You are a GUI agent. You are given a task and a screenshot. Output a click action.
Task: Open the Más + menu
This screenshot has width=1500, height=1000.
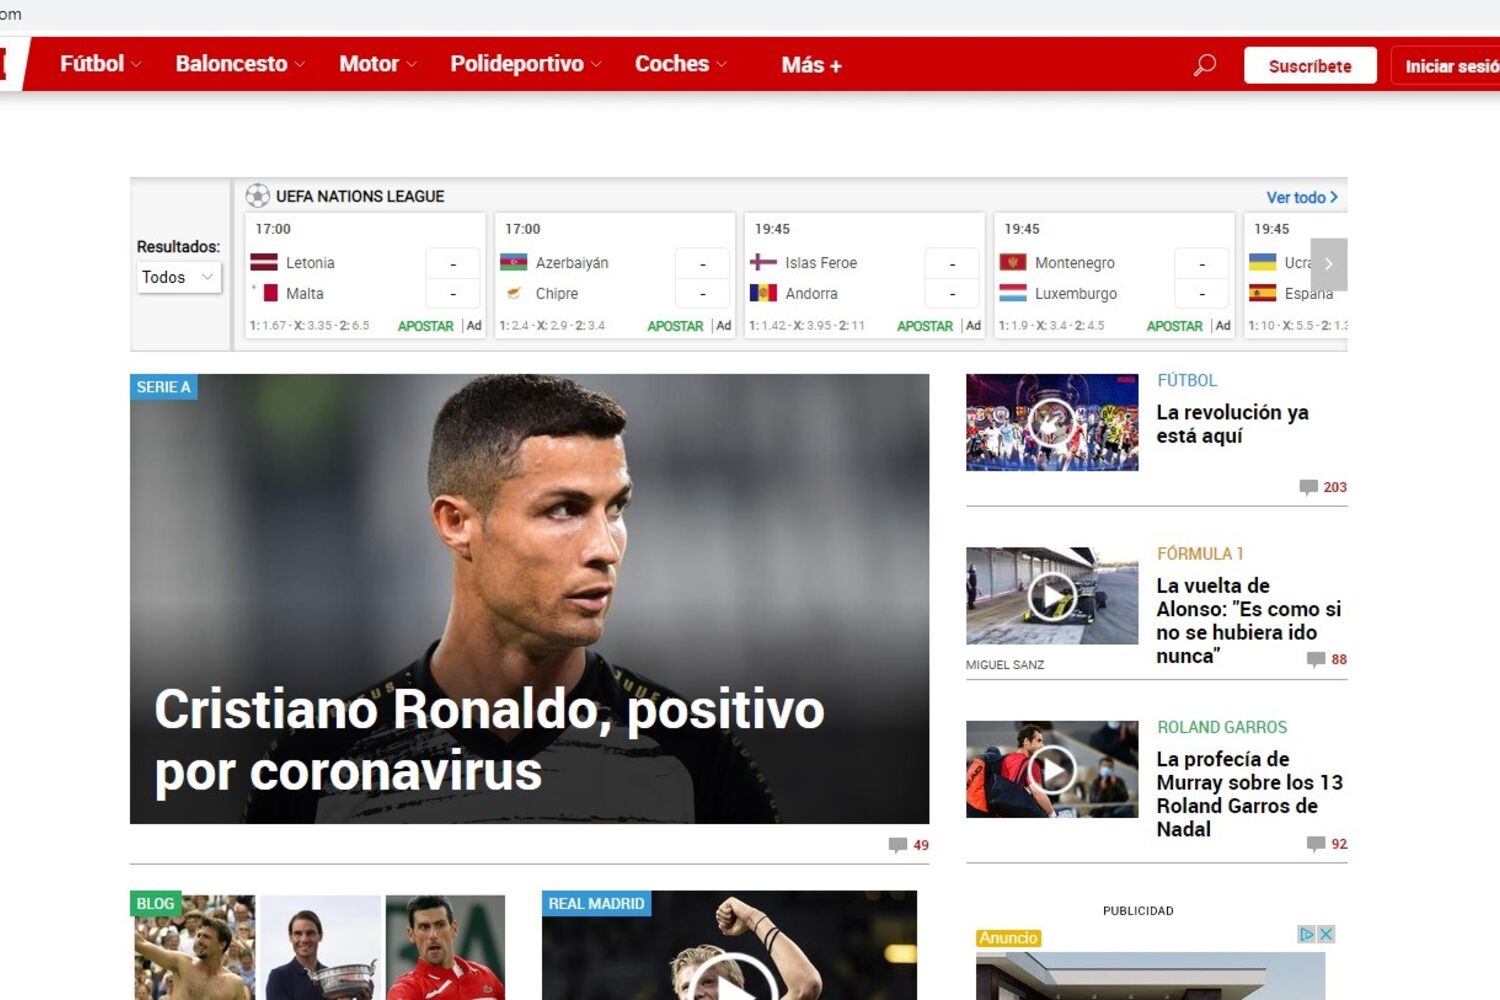pos(811,65)
